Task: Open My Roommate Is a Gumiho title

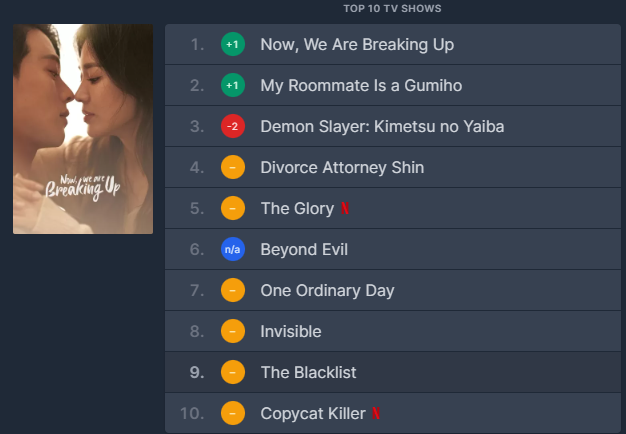Action: [360, 86]
